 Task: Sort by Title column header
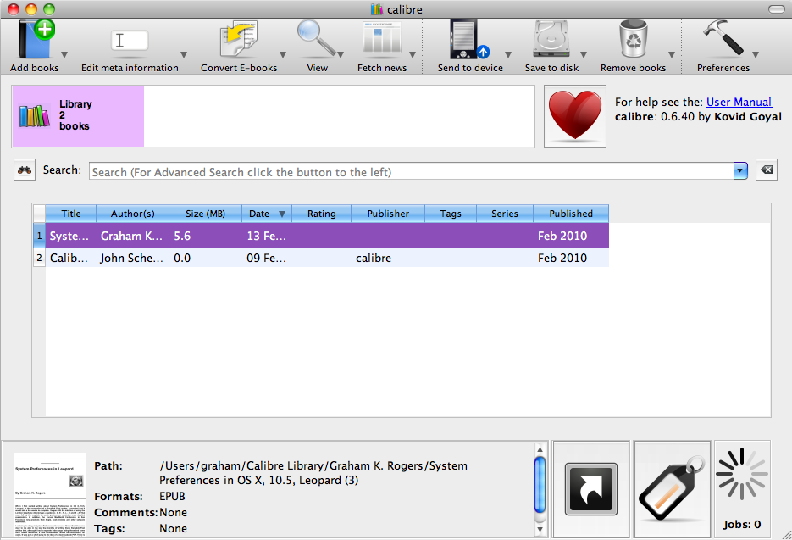[x=71, y=214]
